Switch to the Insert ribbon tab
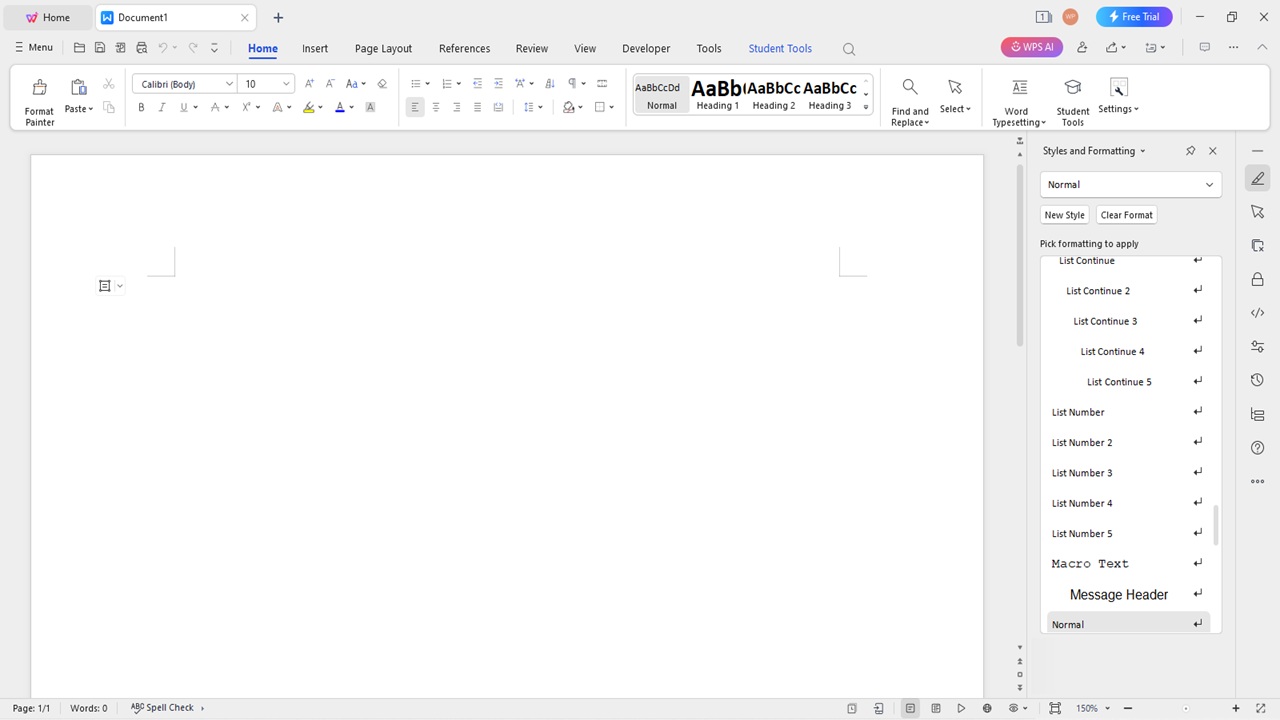This screenshot has width=1280, height=720. click(x=315, y=48)
